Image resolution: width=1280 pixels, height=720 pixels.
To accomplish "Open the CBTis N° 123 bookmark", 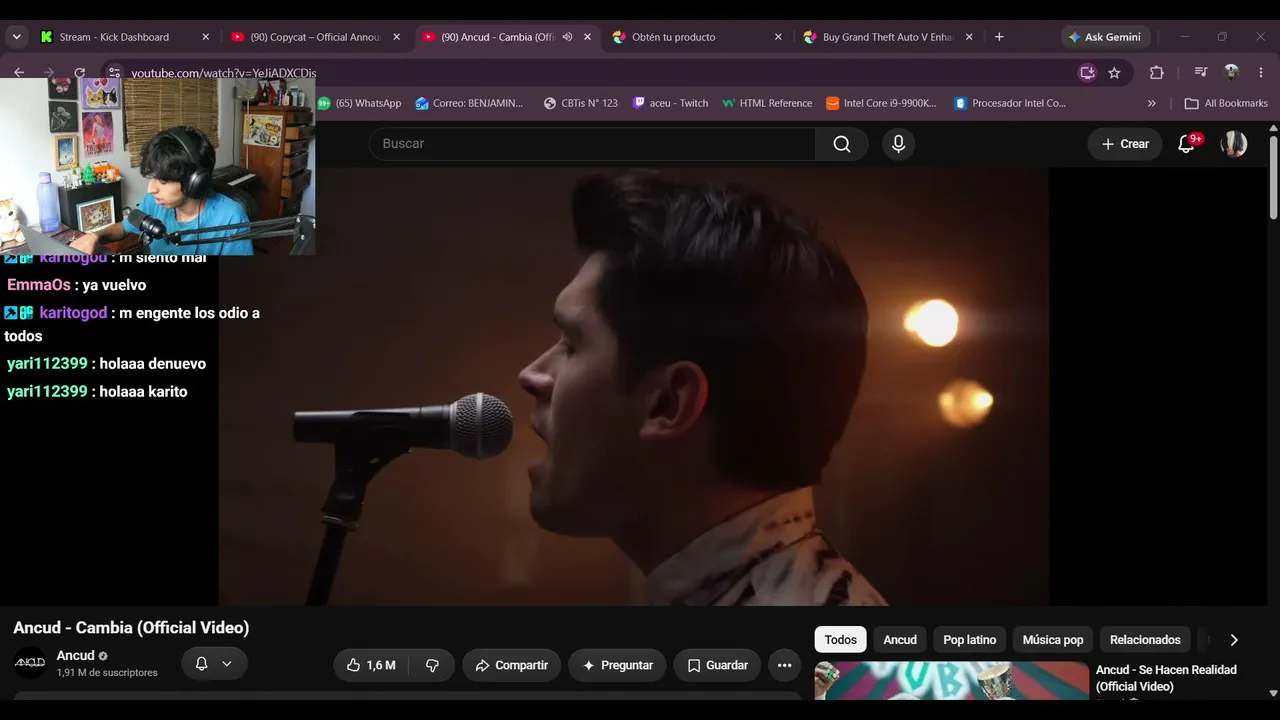I will [x=580, y=103].
